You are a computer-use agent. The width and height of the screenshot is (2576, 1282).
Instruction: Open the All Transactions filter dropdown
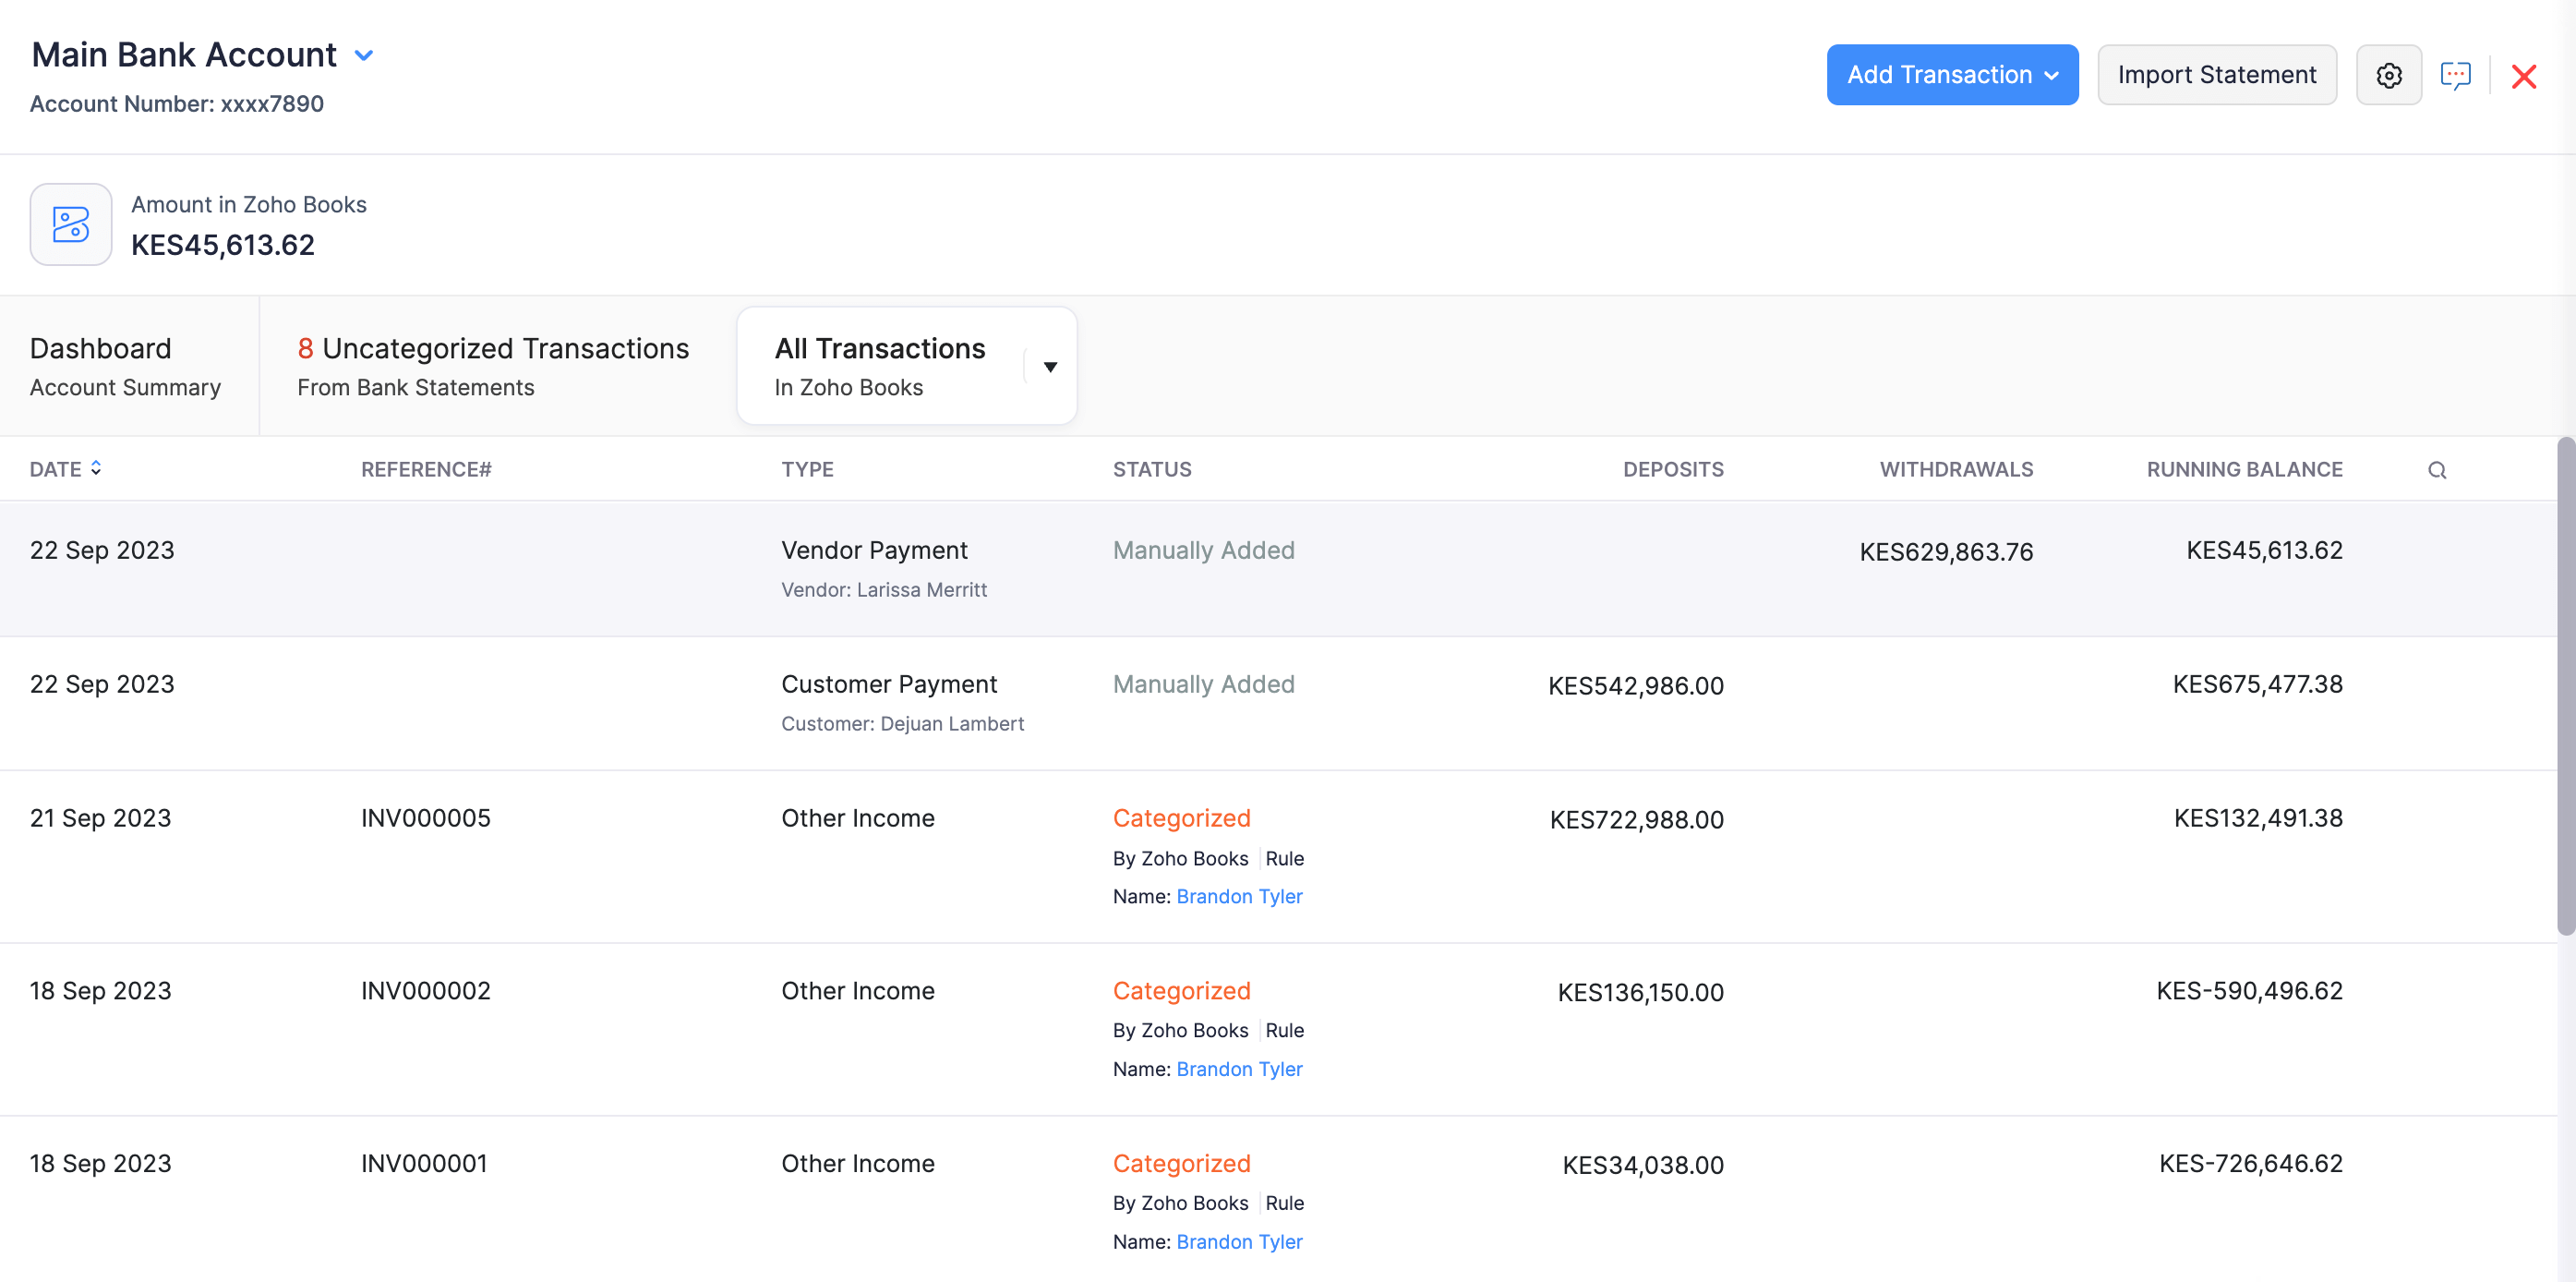(1049, 366)
